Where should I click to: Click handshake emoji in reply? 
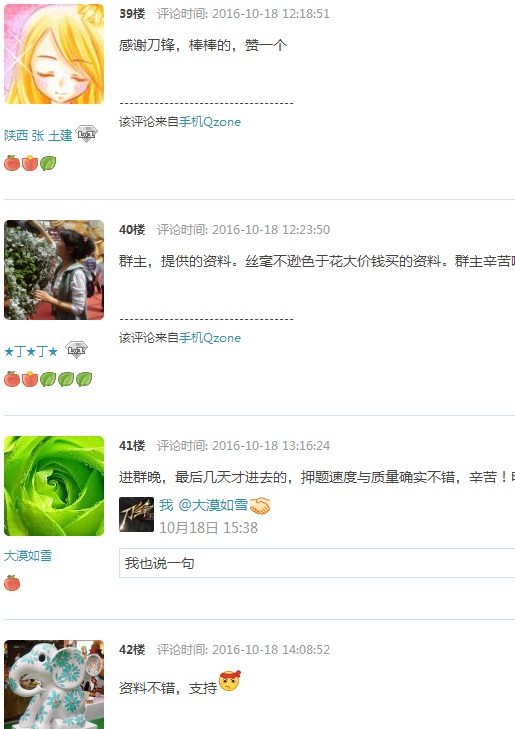[260, 506]
